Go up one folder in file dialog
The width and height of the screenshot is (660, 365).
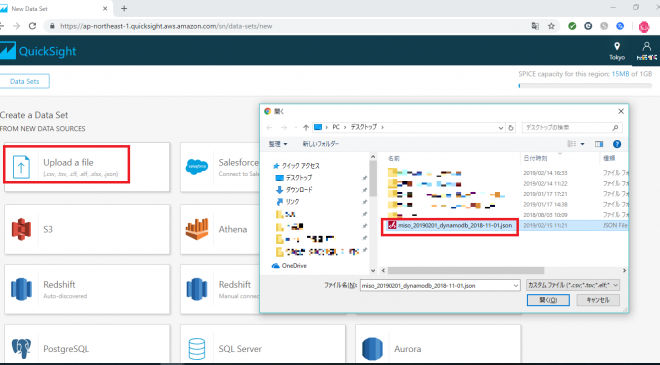pyautogui.click(x=306, y=127)
